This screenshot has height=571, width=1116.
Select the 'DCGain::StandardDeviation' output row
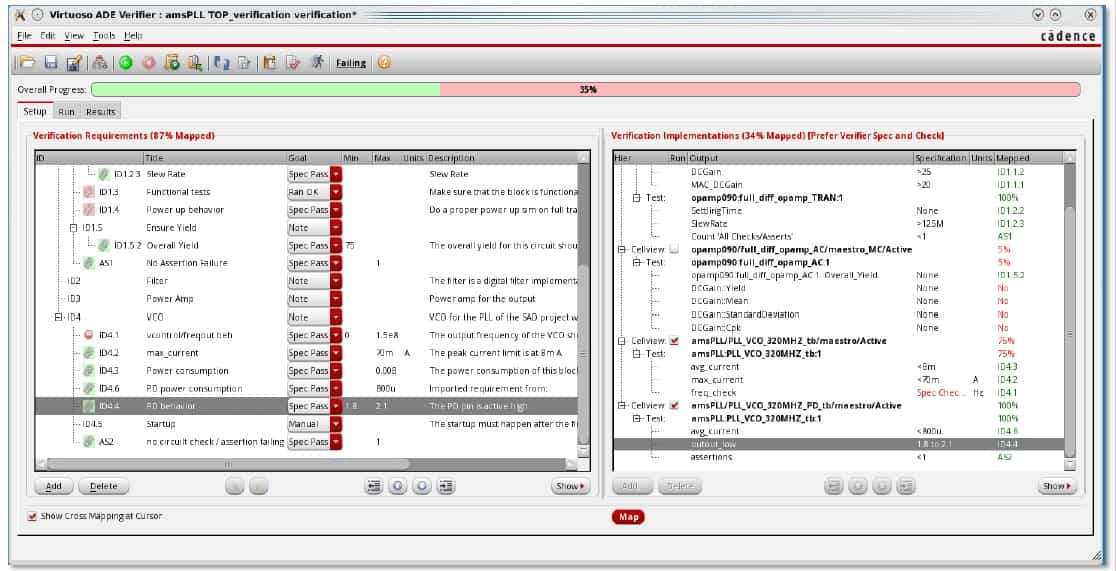838,315
